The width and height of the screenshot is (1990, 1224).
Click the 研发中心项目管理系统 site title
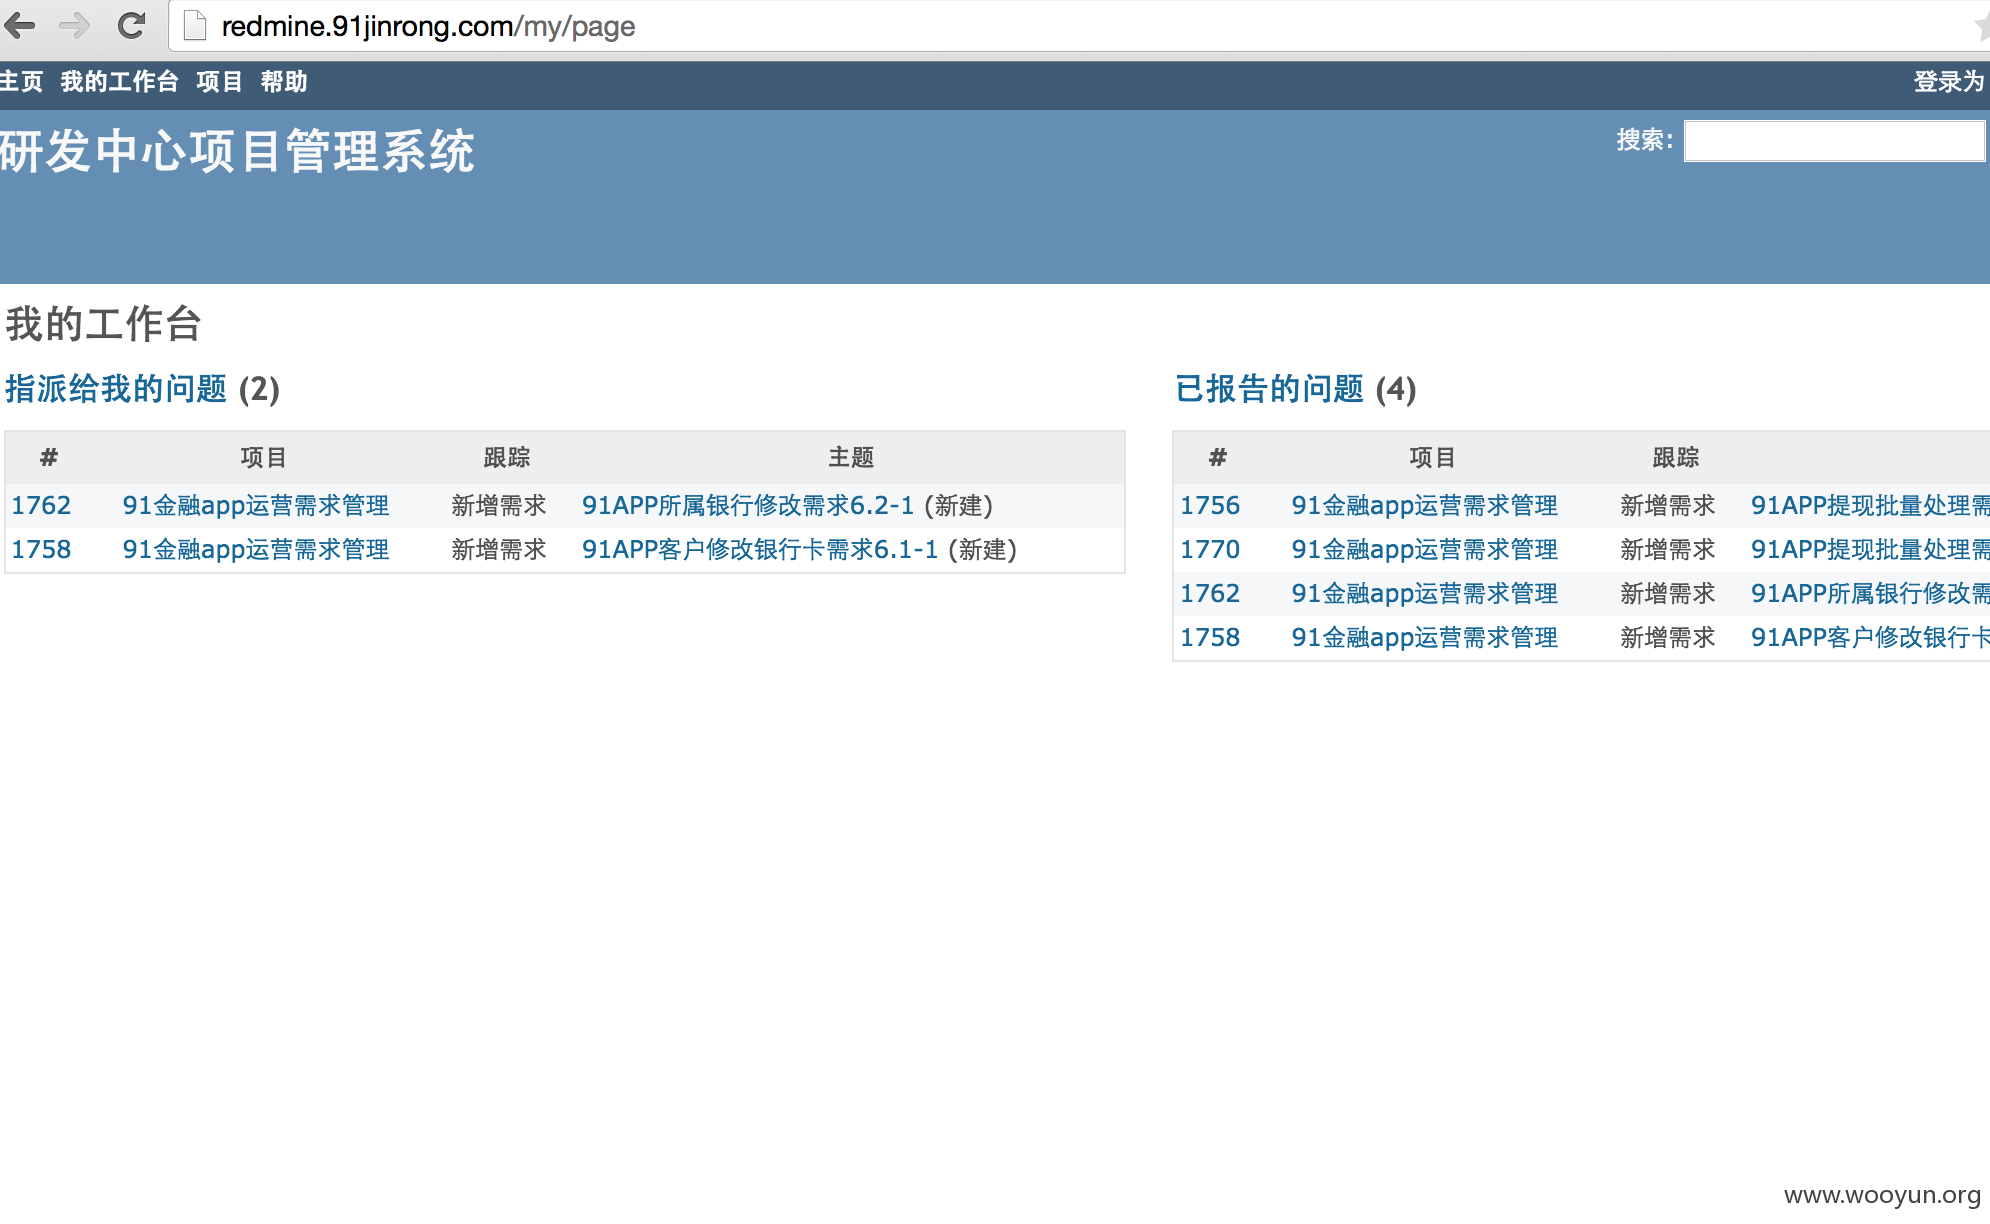point(237,152)
